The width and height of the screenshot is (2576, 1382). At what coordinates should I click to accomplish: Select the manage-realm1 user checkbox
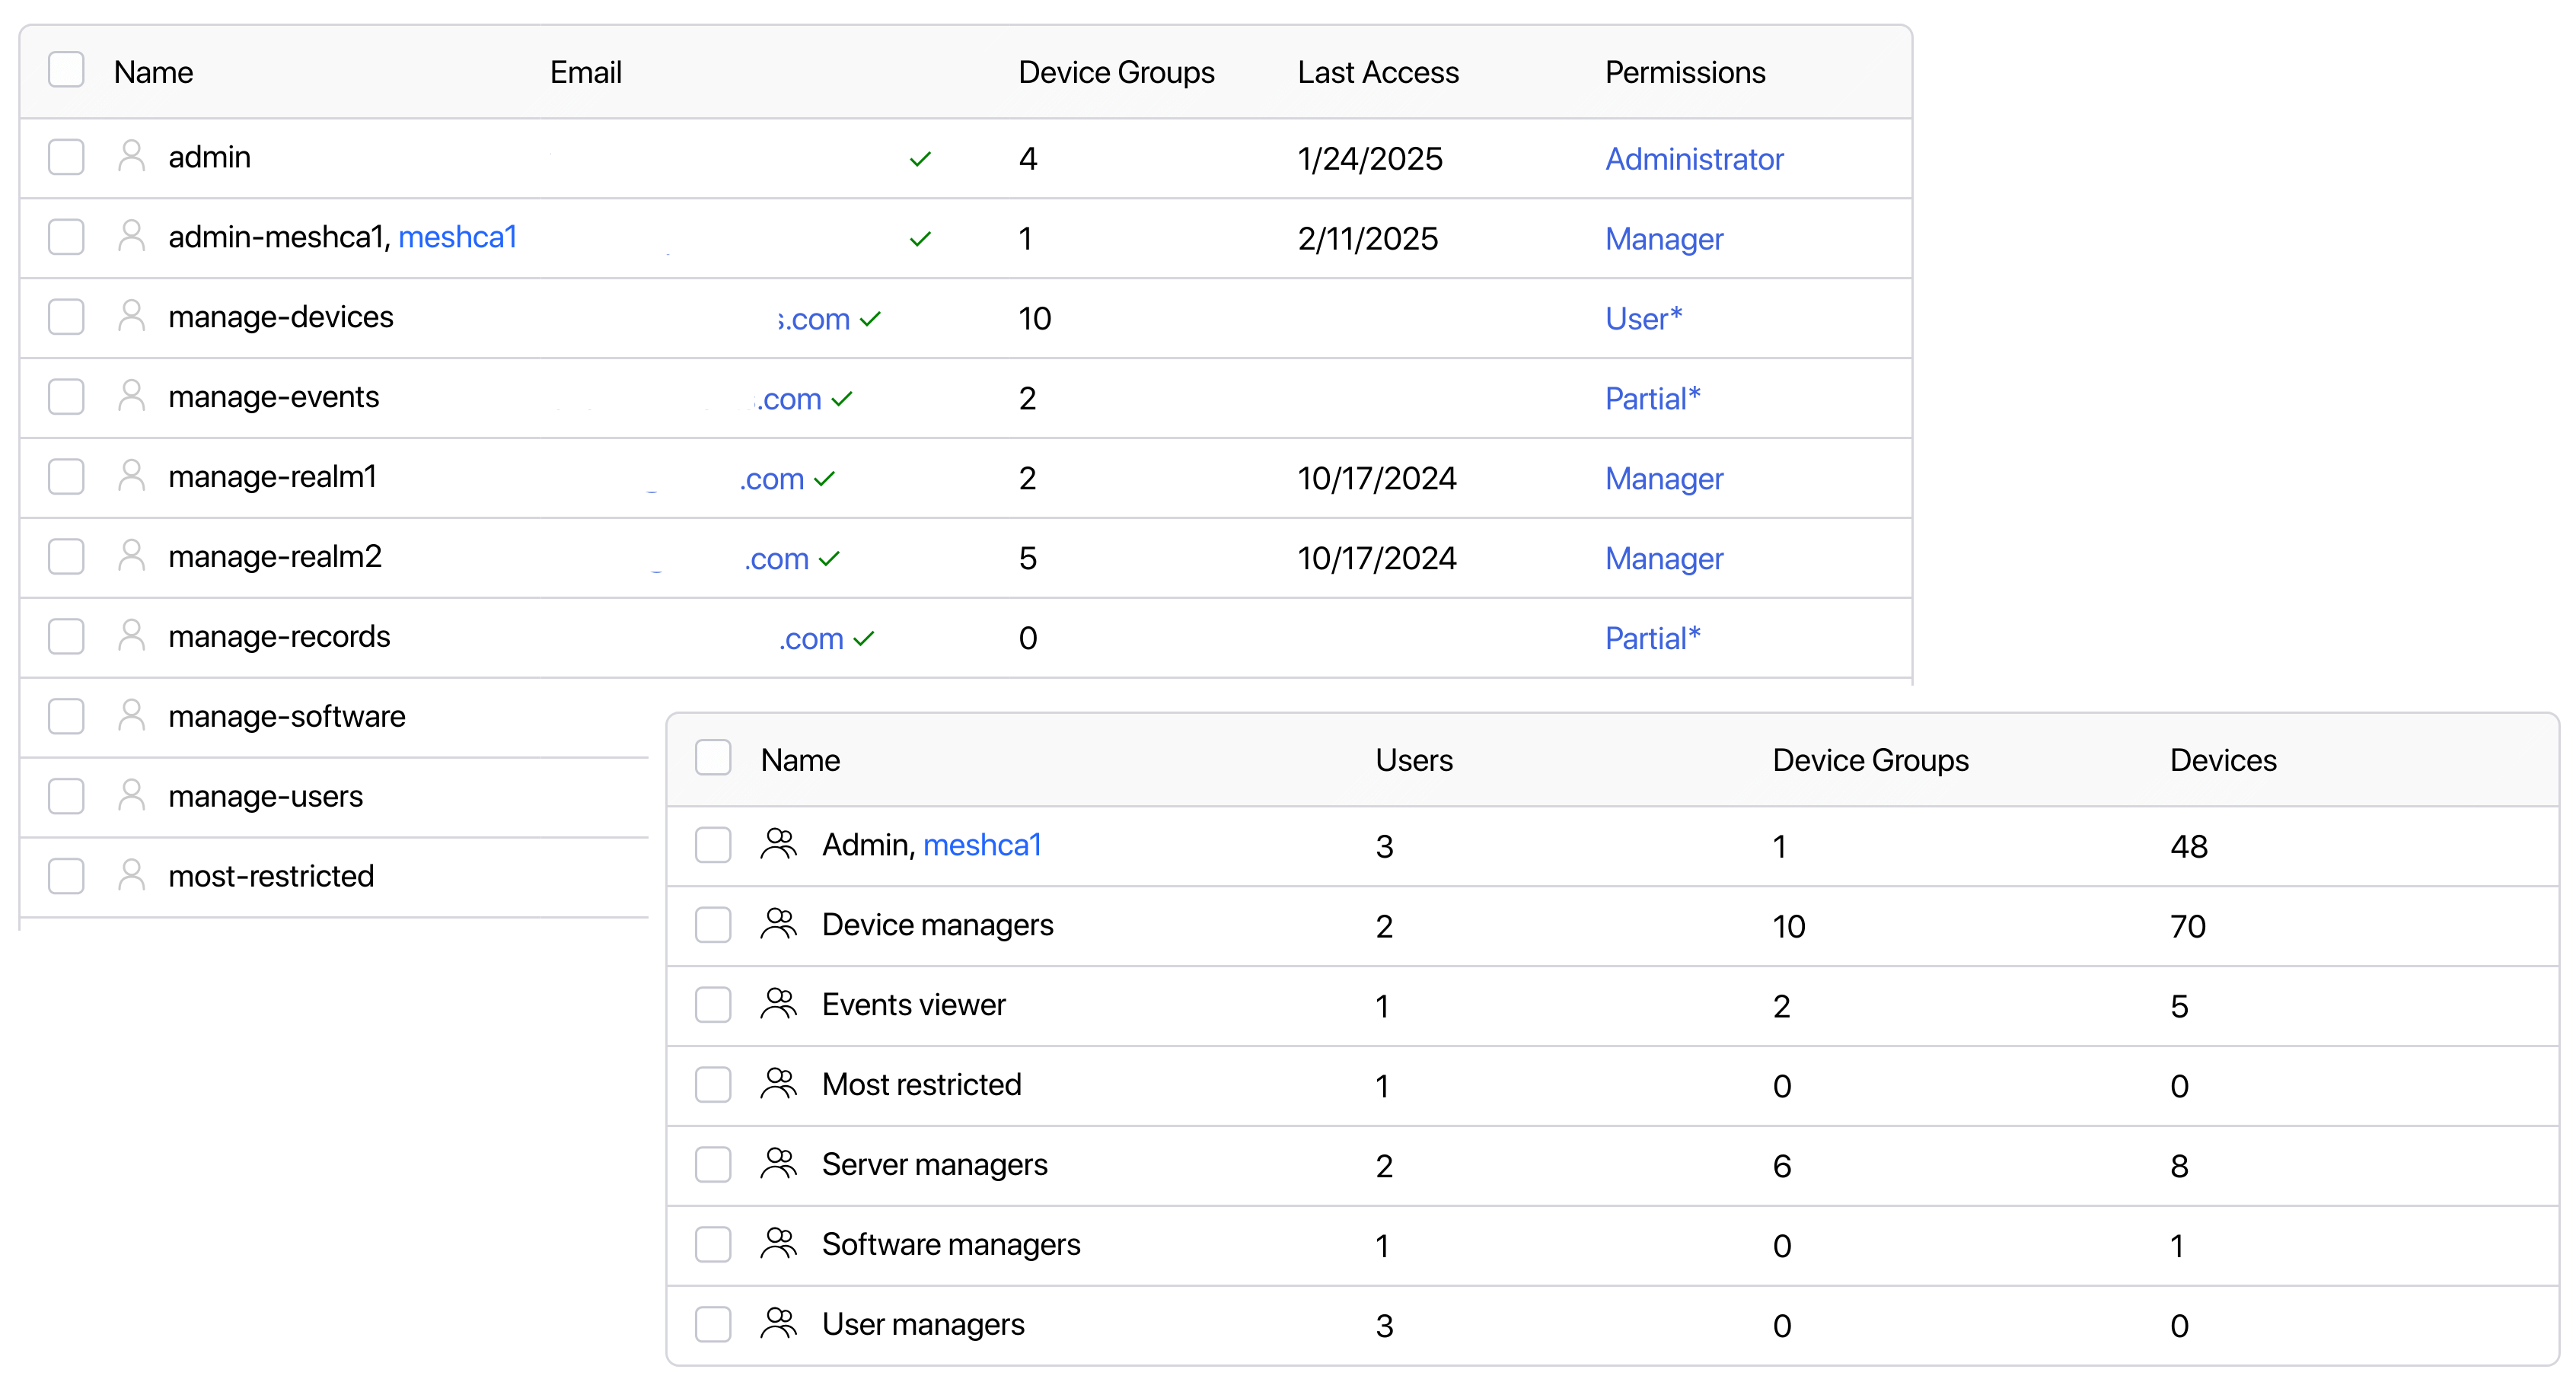point(66,476)
